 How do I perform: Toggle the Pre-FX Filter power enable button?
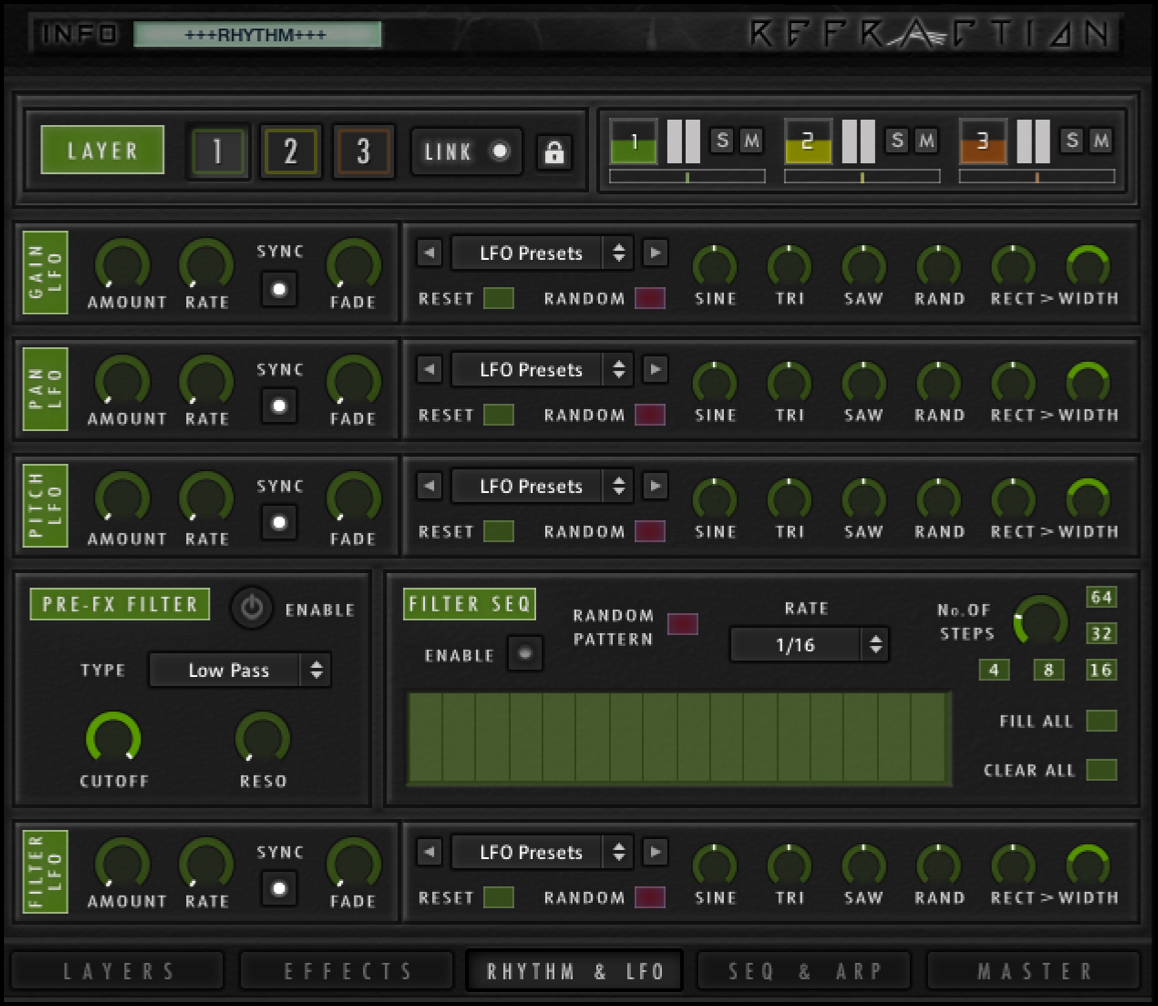click(252, 608)
